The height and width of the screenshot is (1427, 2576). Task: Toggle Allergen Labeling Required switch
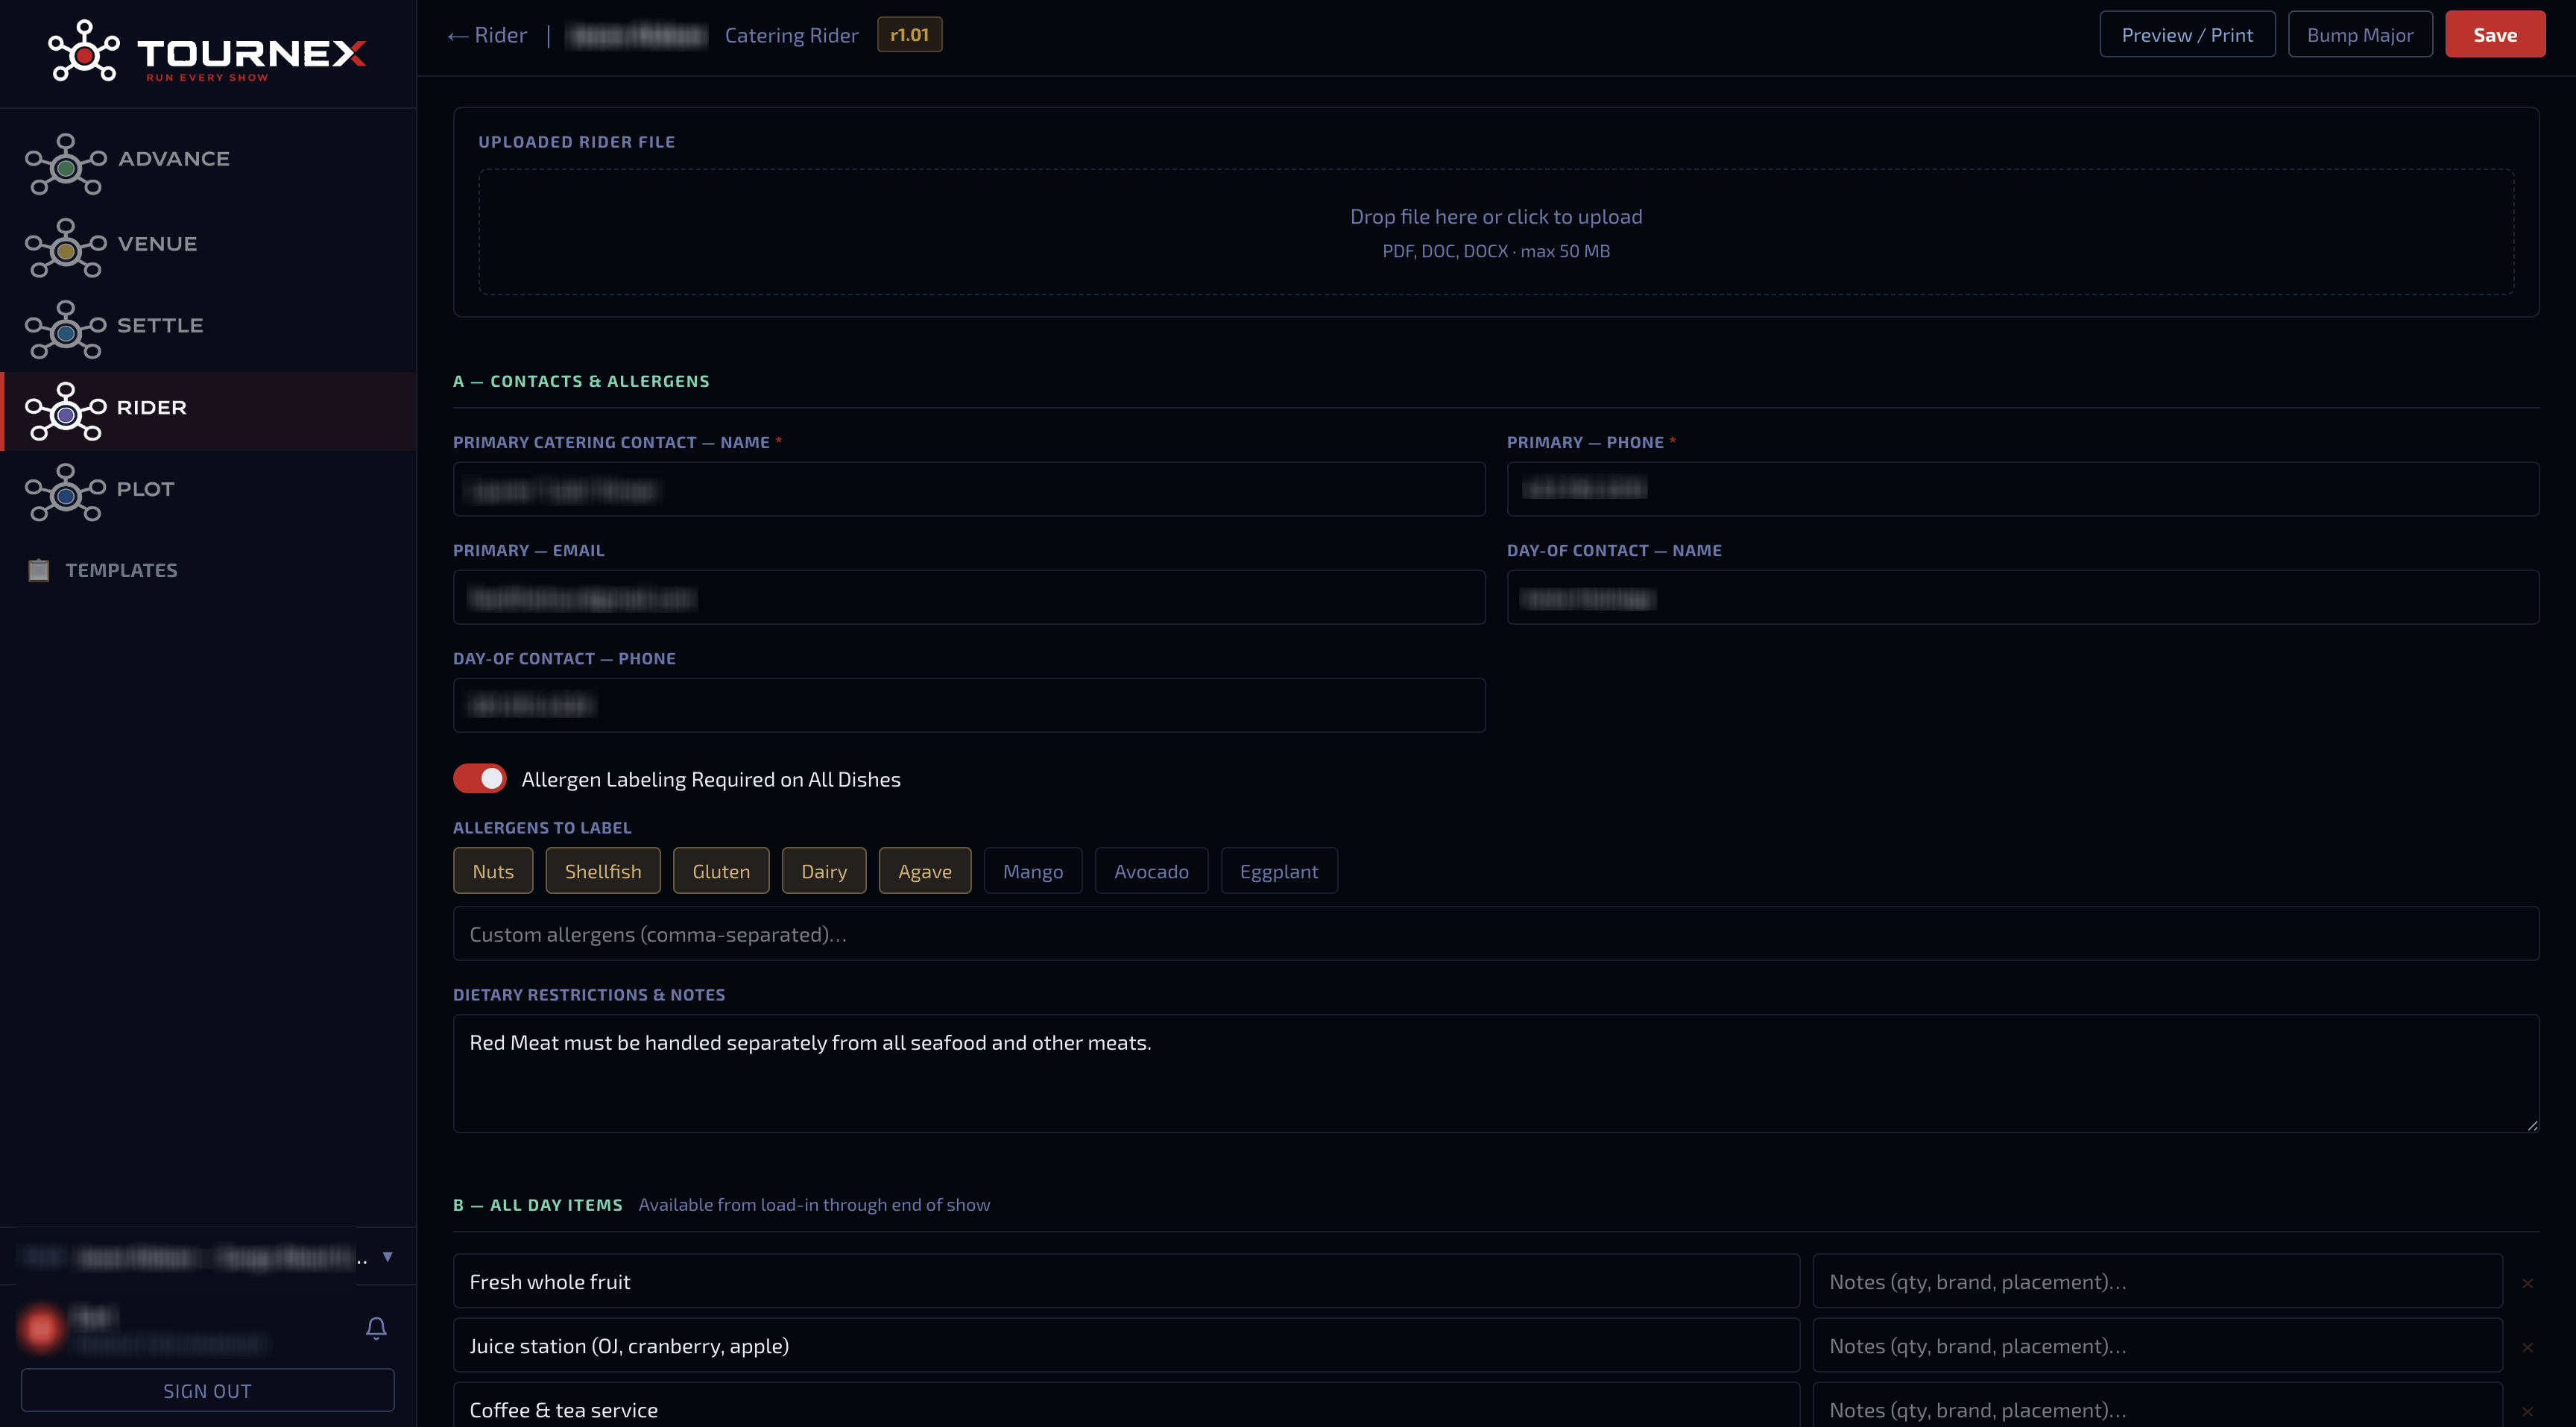point(480,779)
